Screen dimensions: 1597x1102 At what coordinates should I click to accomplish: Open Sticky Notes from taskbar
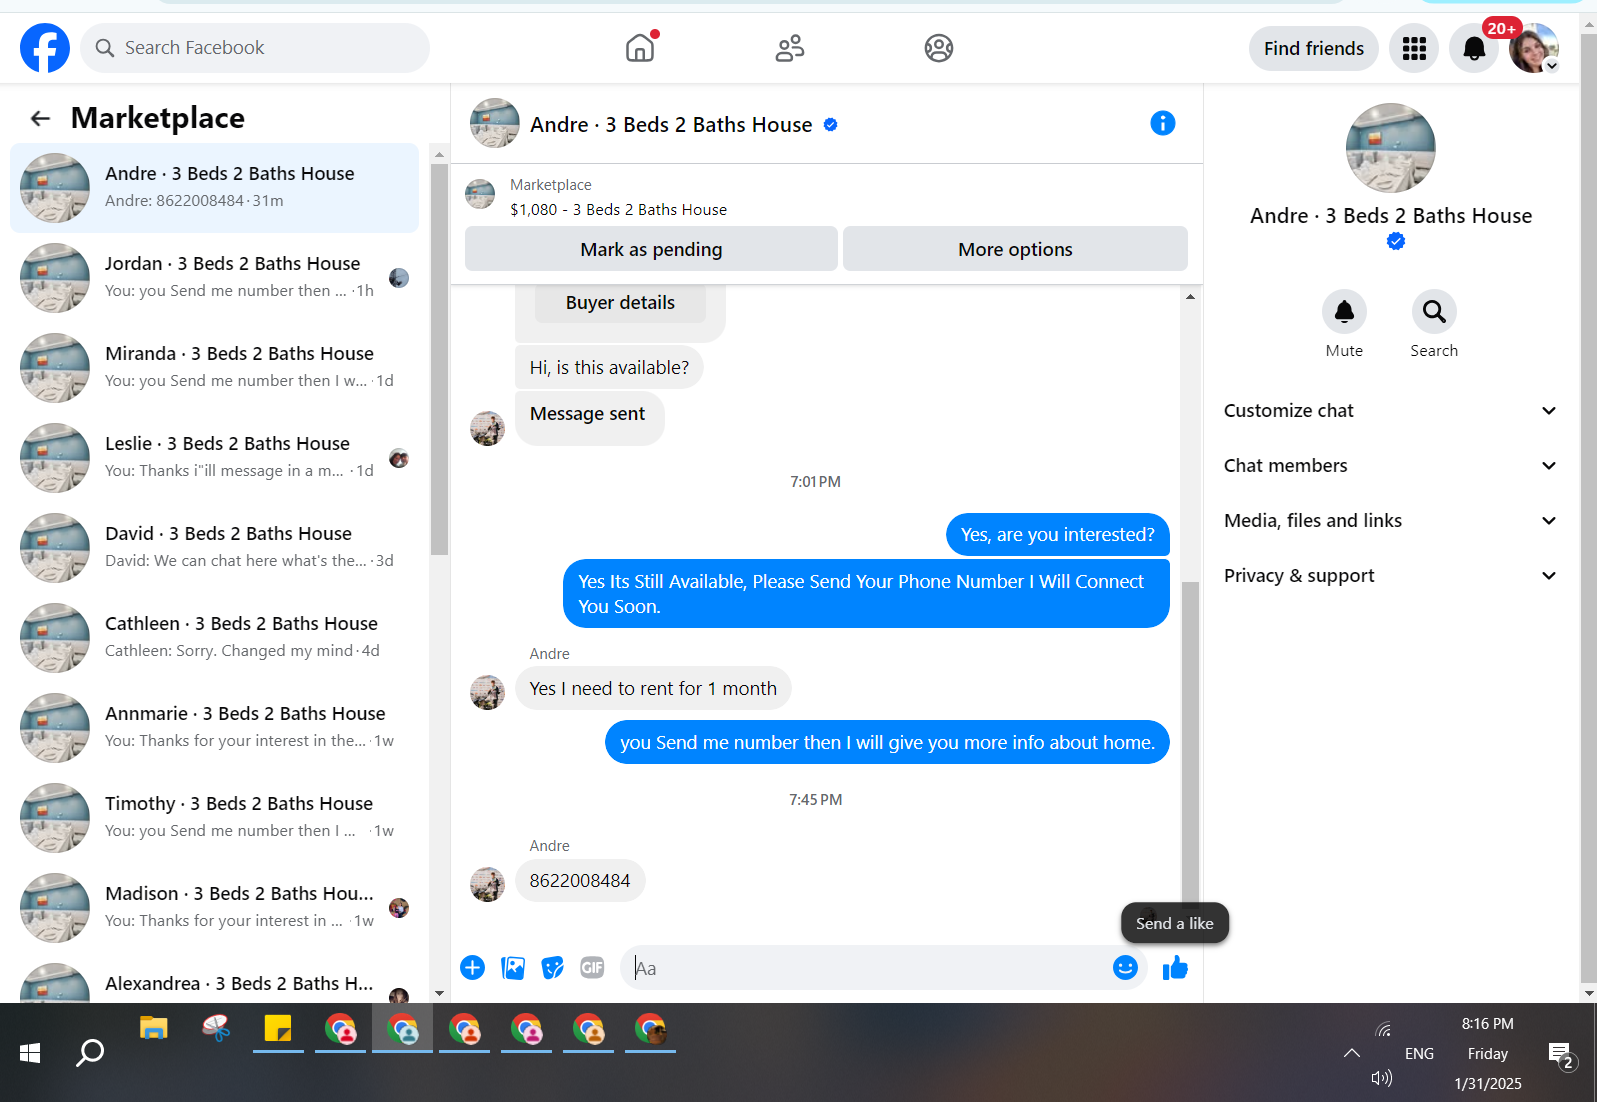[278, 1028]
